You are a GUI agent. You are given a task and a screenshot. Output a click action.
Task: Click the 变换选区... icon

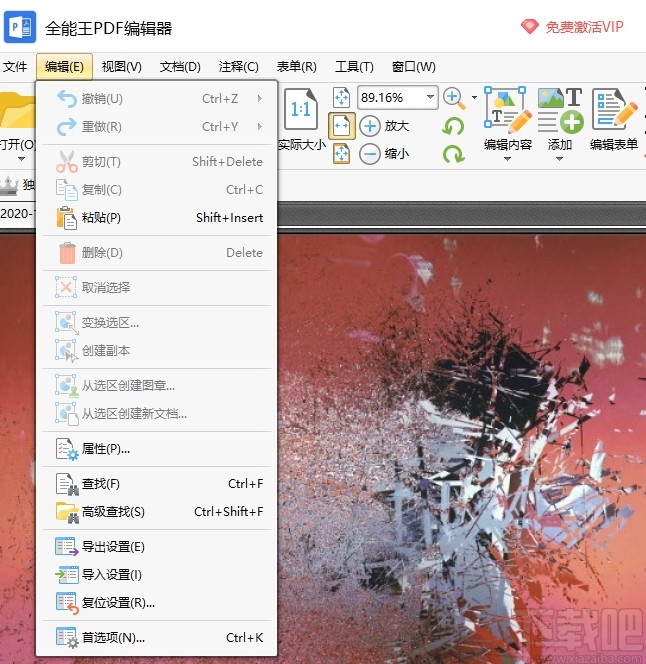67,323
